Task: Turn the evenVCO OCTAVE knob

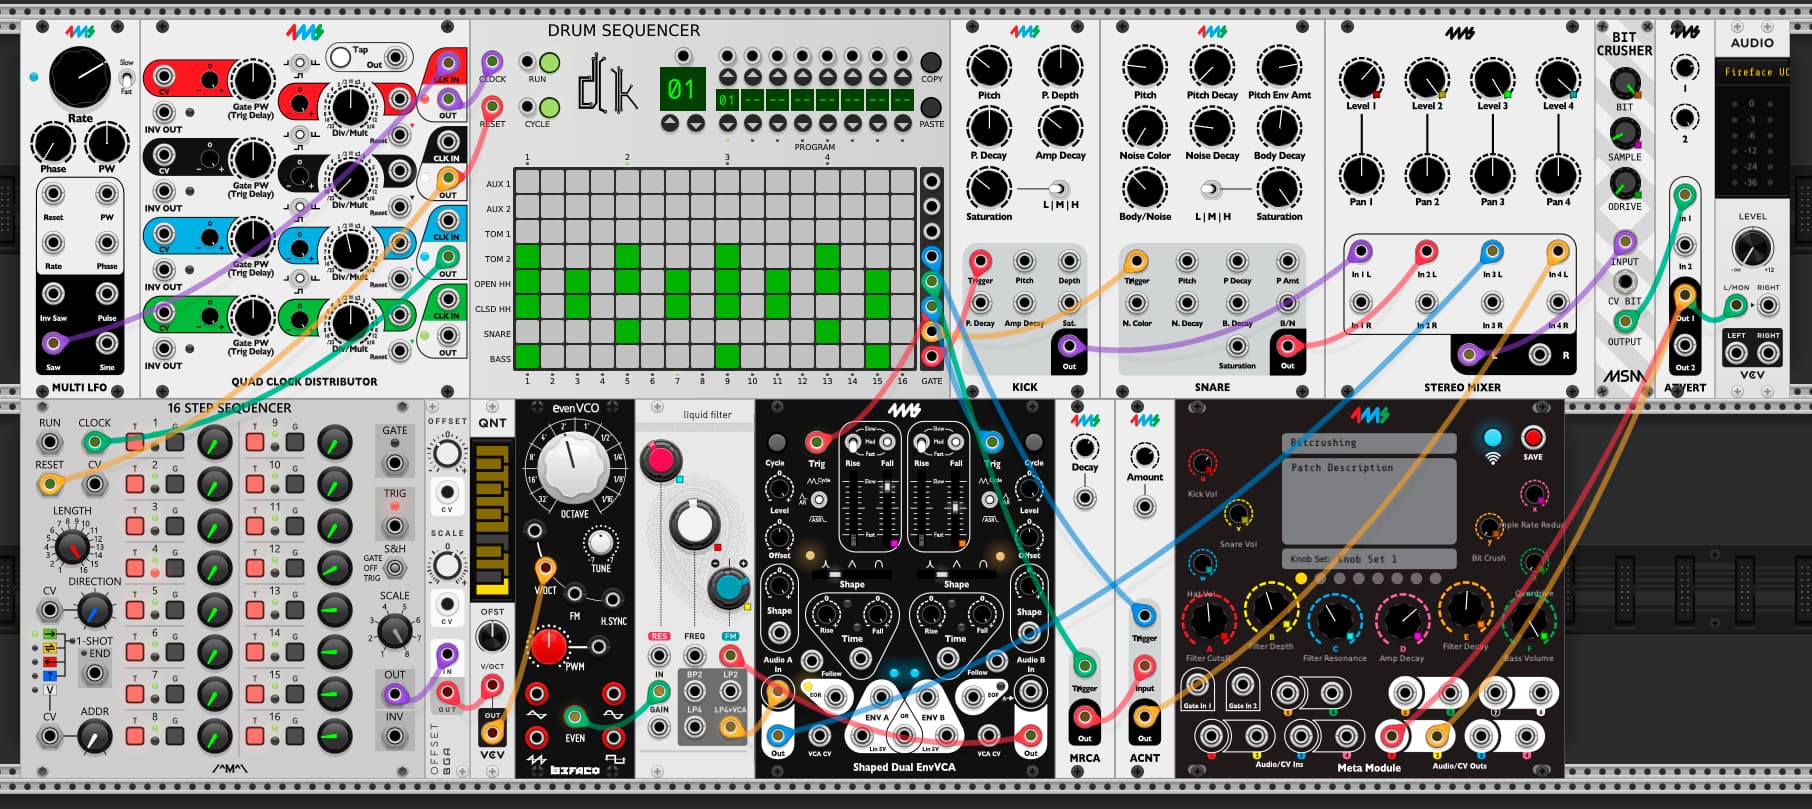Action: [x=573, y=467]
